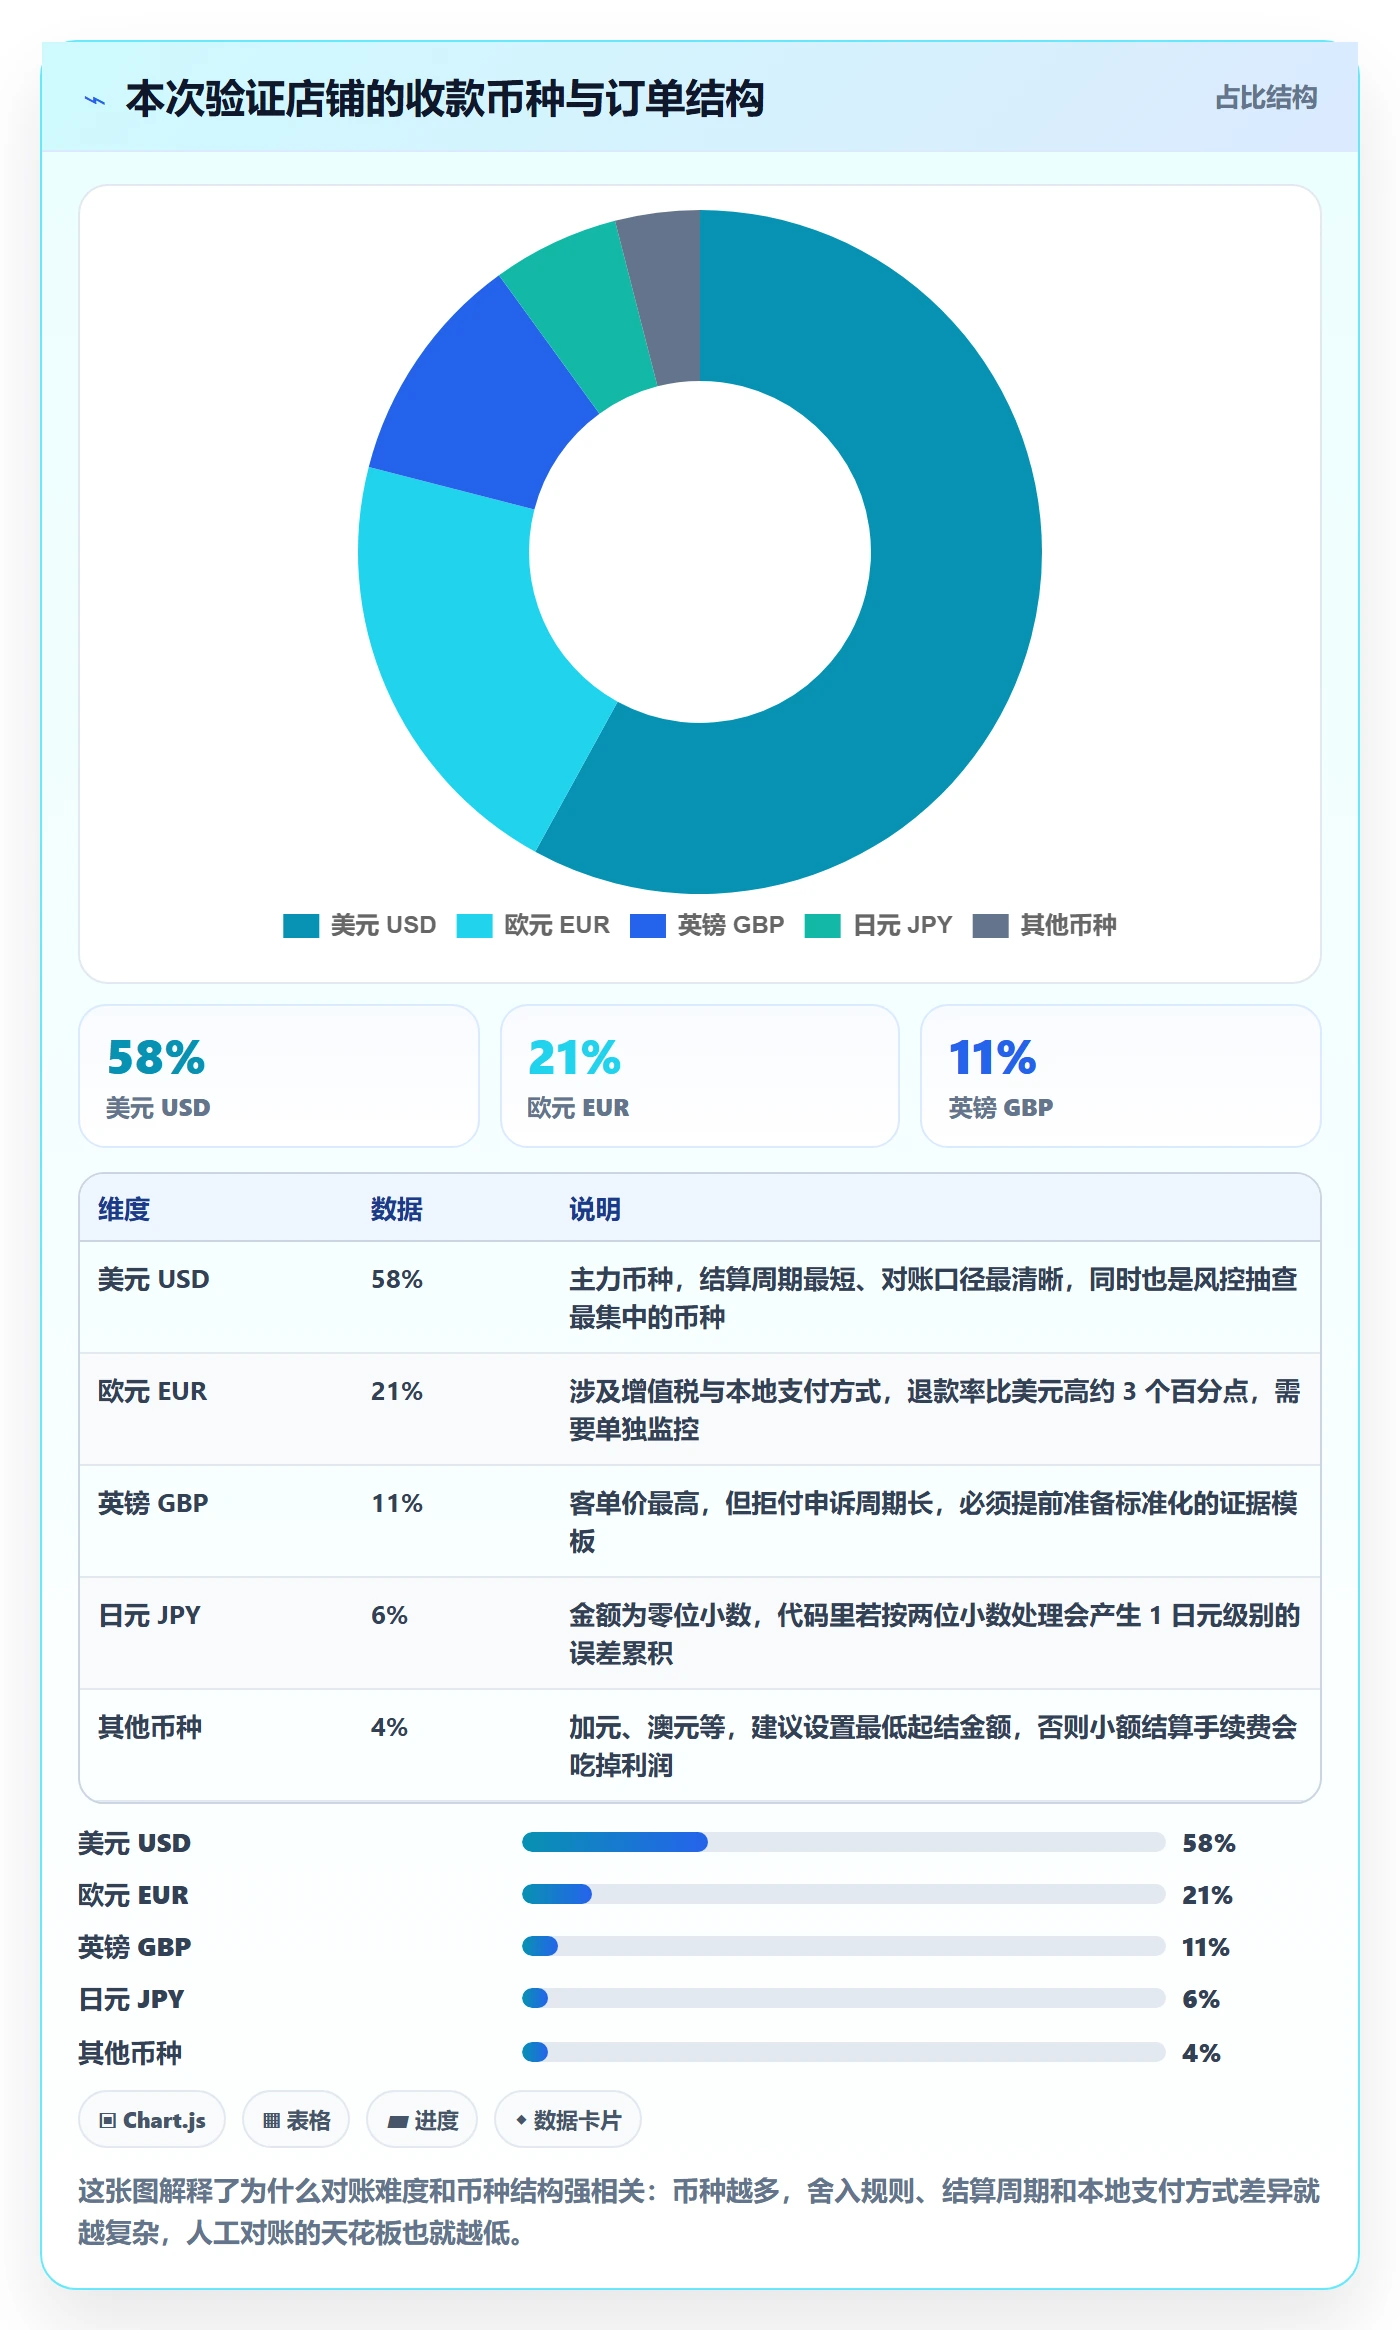This screenshot has width=1400, height=2330.
Task: Click the bar icon in 进度 chip
Action: coord(397,2121)
